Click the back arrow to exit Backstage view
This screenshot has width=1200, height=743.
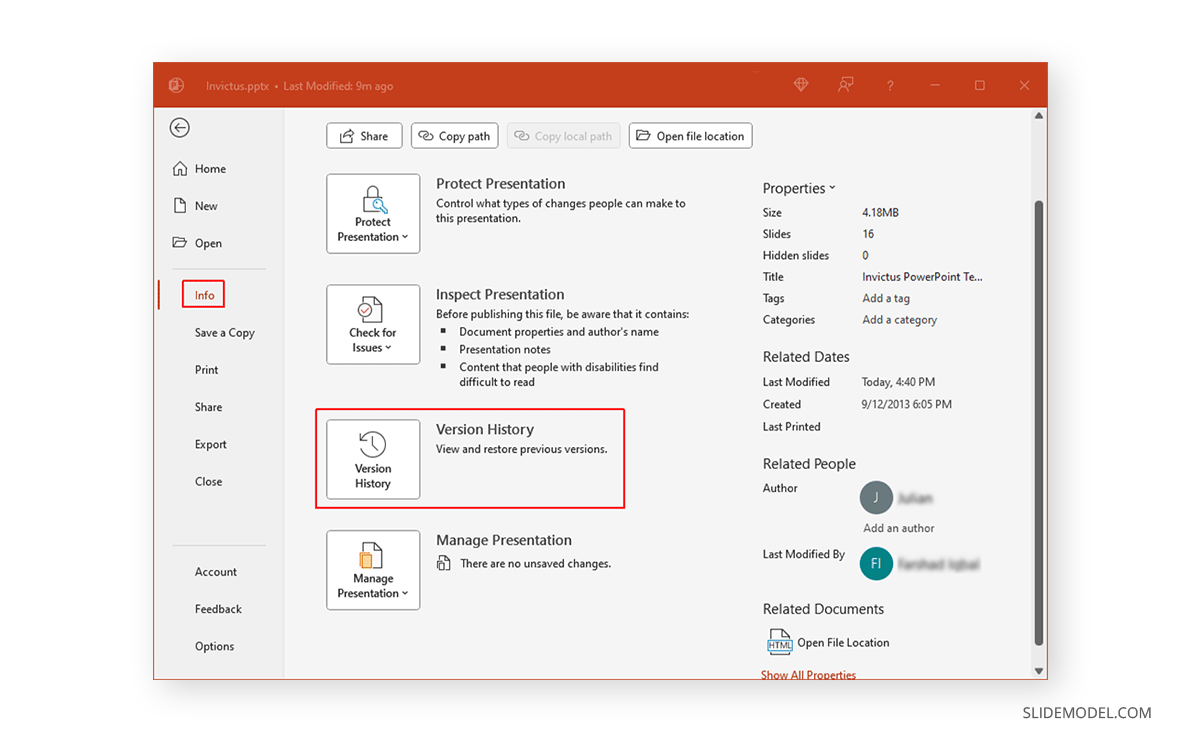click(179, 128)
